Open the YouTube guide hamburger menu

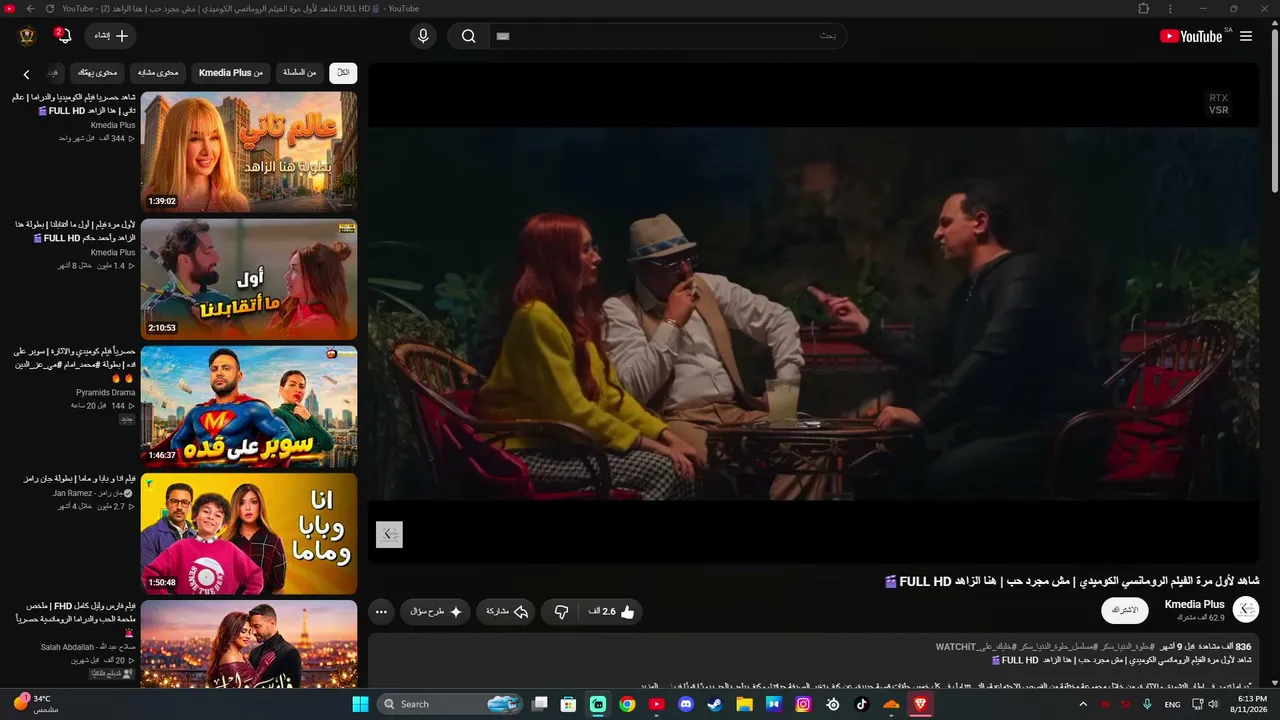pos(1246,36)
